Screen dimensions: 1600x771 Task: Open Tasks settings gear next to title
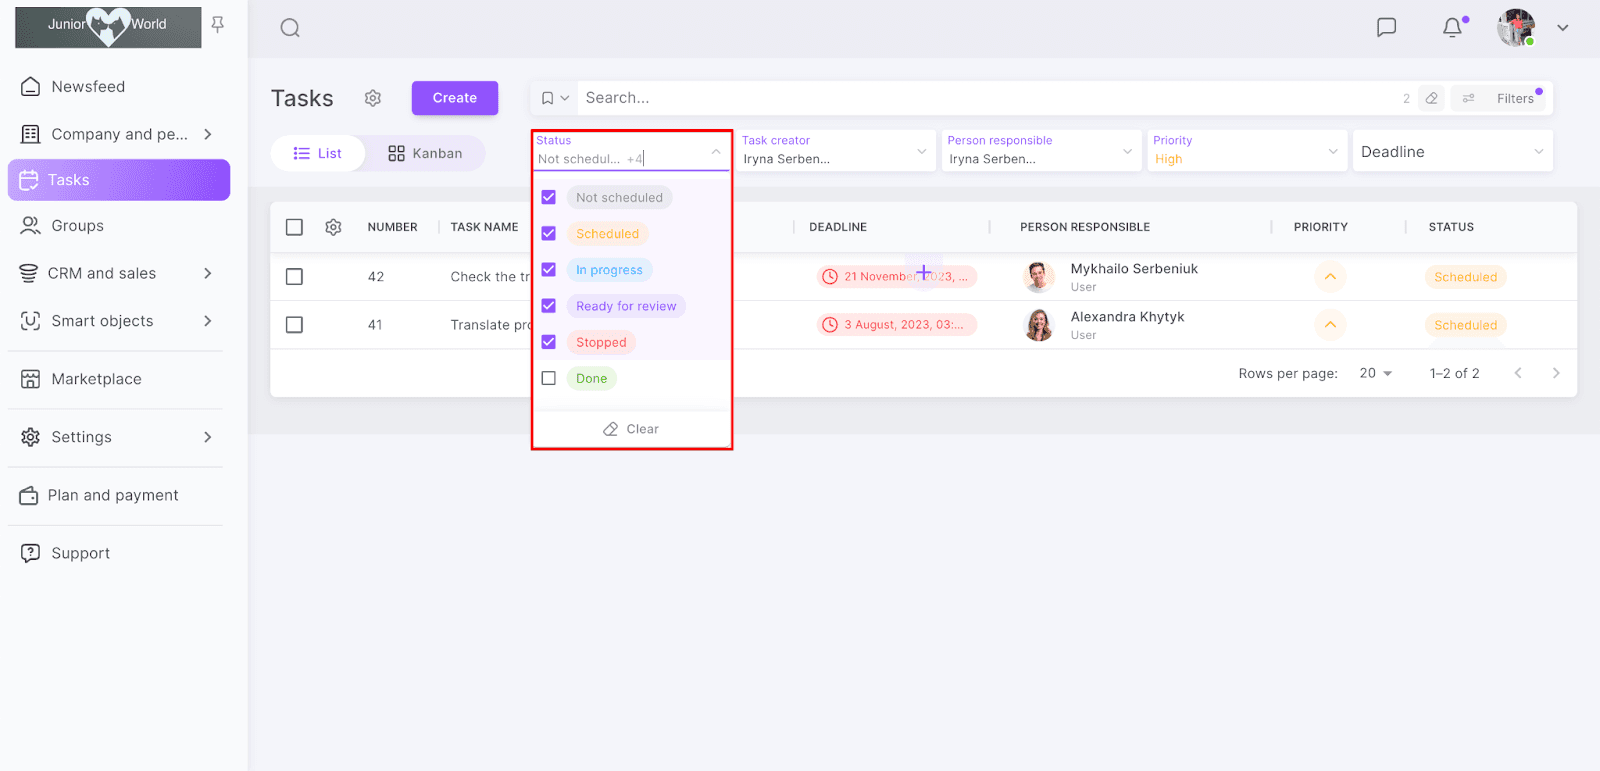point(373,98)
